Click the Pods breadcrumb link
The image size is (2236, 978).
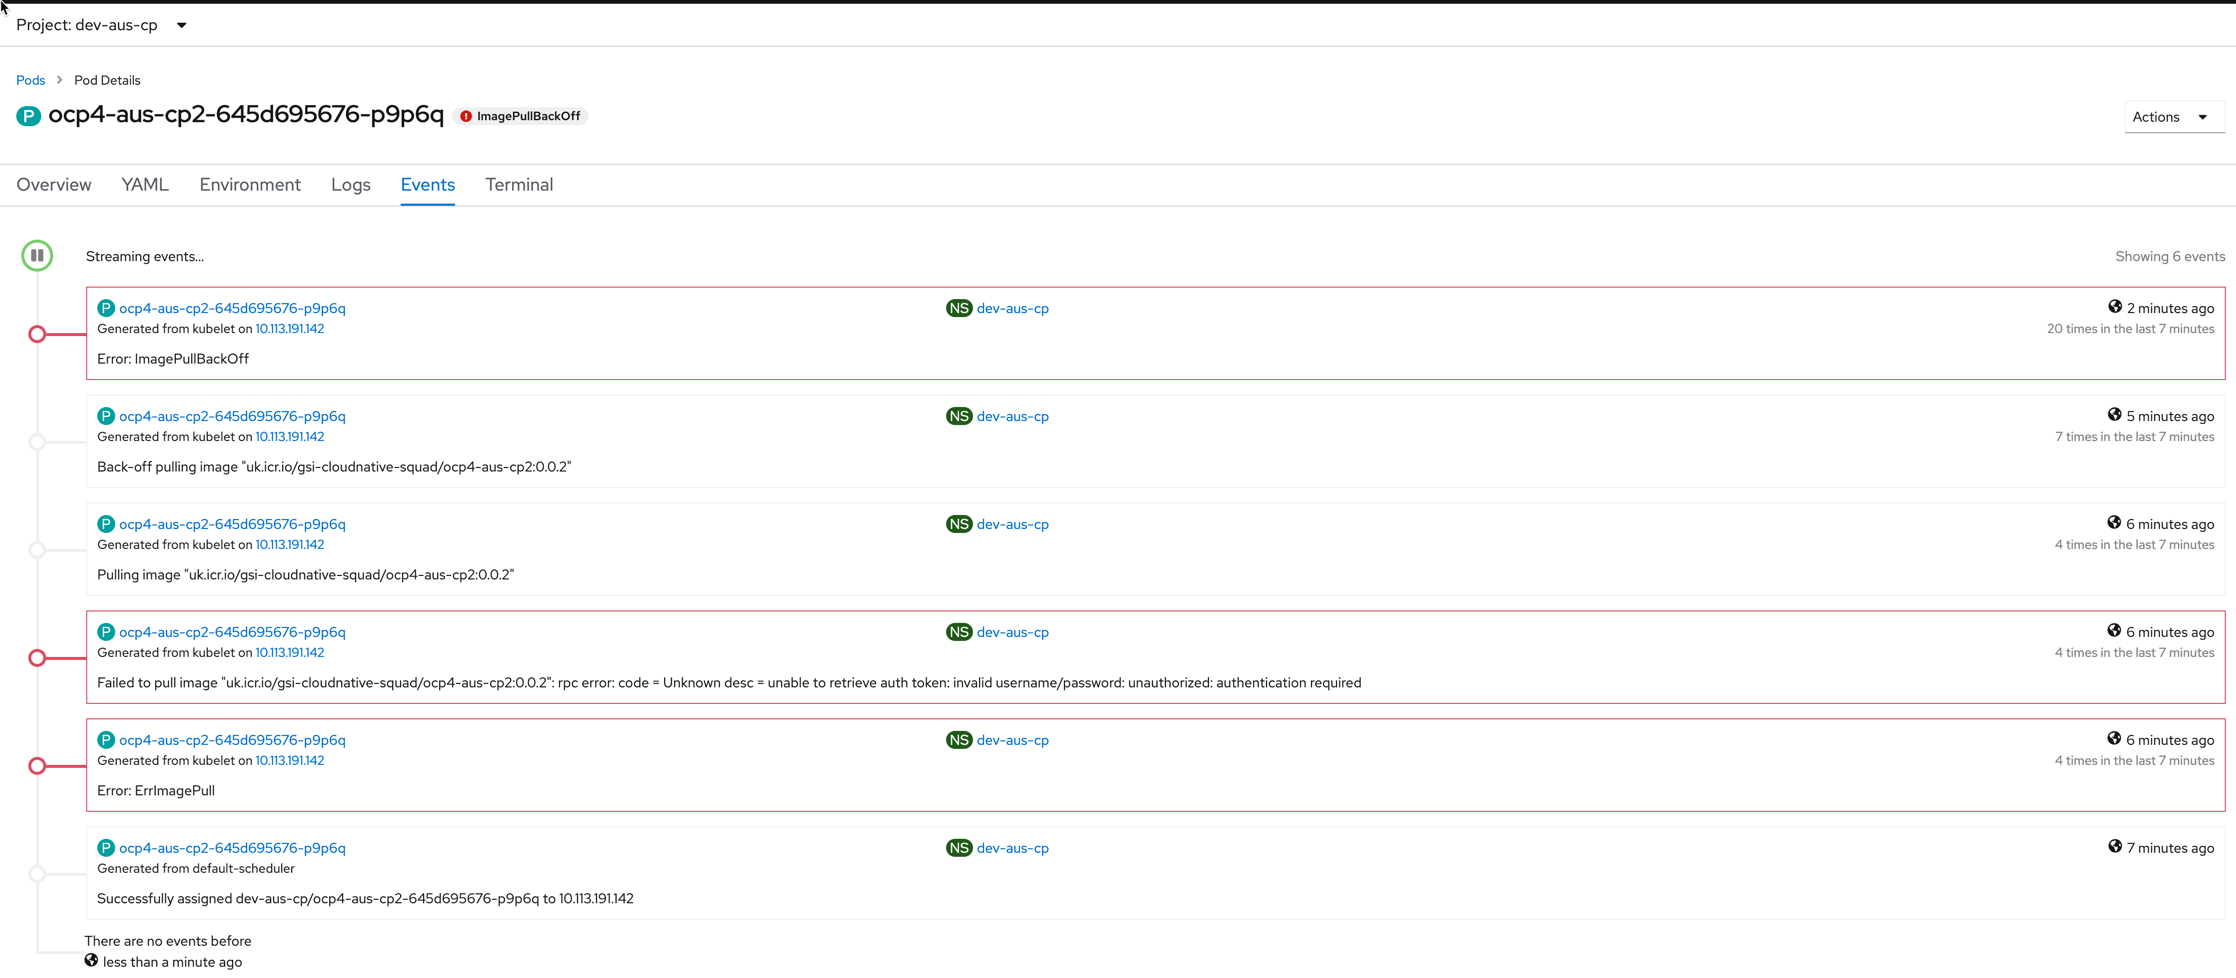click(30, 80)
